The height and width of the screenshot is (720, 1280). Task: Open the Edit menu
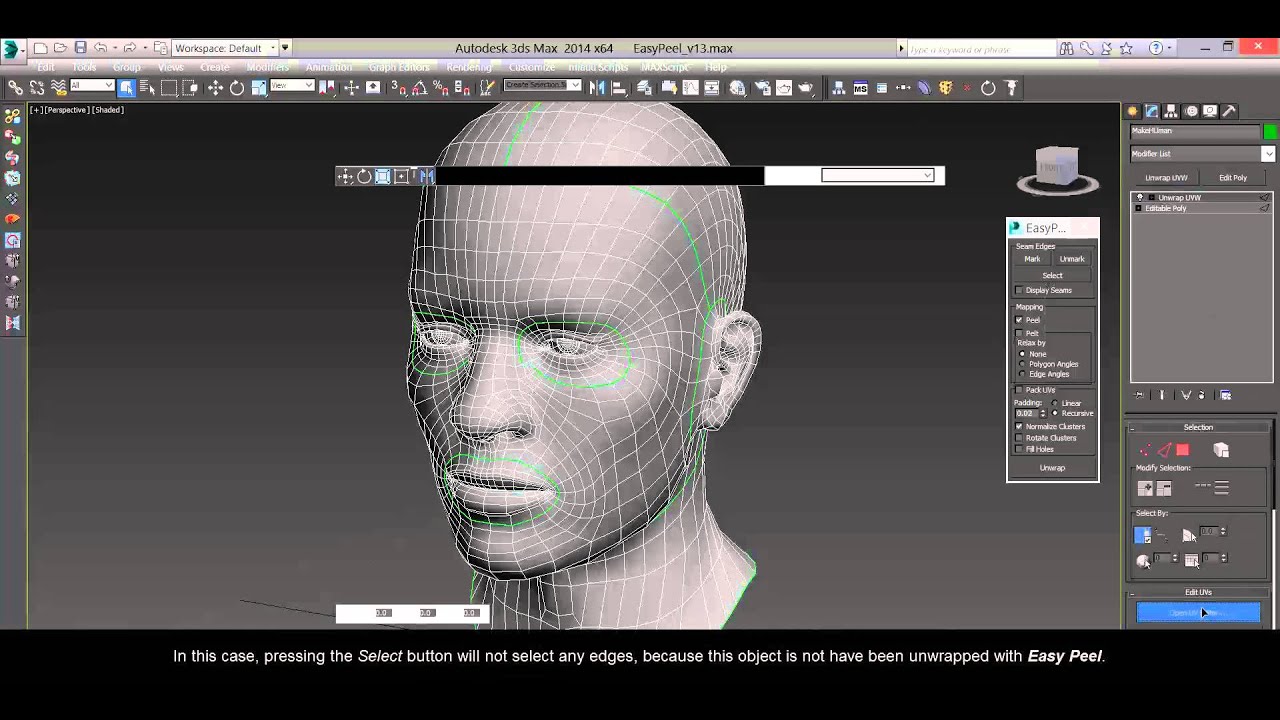(46, 67)
